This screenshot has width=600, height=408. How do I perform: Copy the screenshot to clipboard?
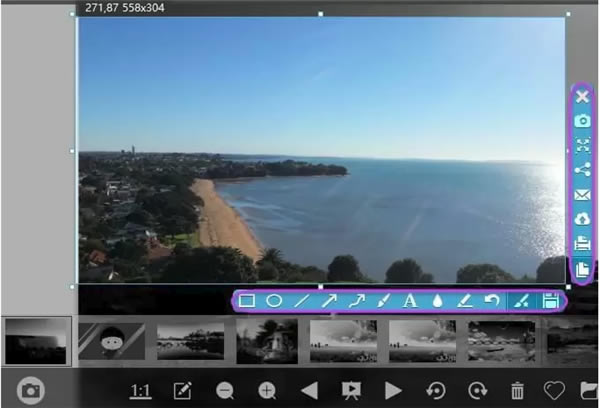tap(582, 269)
